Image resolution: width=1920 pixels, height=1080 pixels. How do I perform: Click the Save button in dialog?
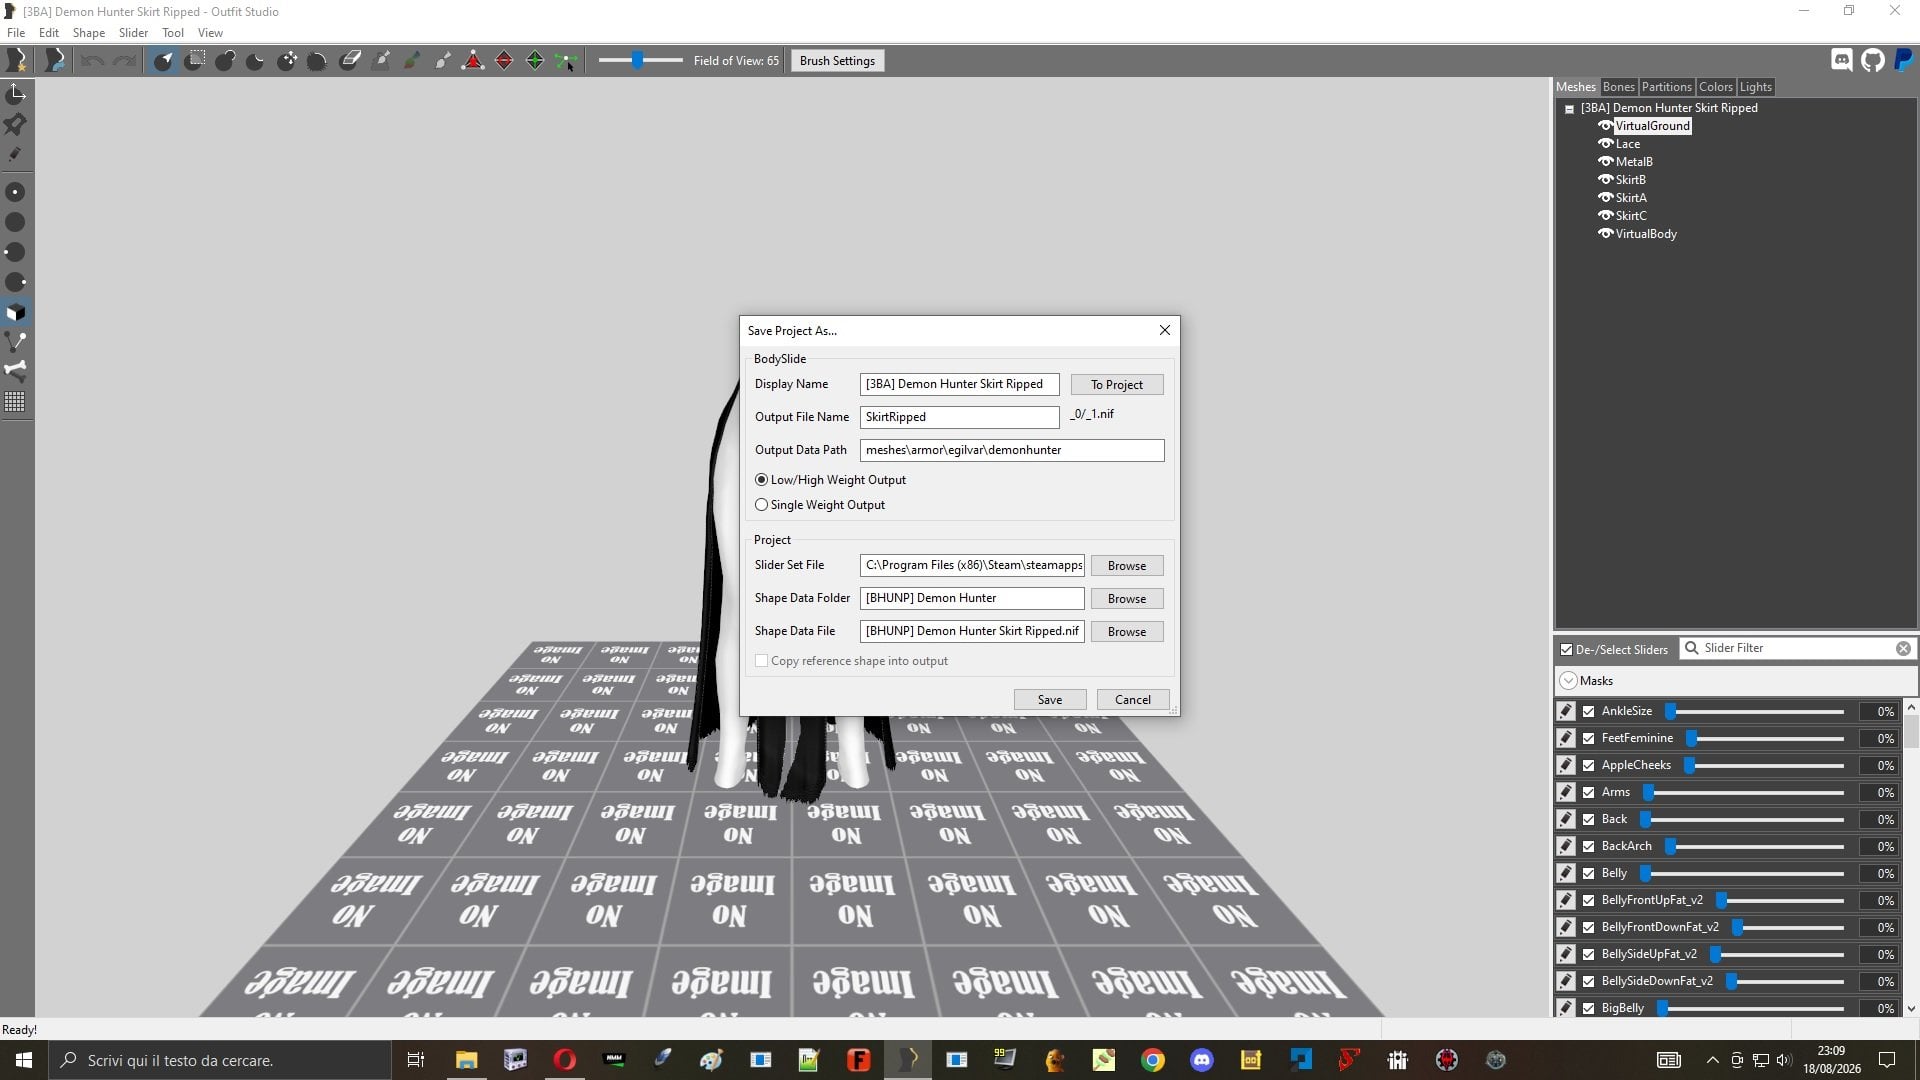pos(1049,700)
